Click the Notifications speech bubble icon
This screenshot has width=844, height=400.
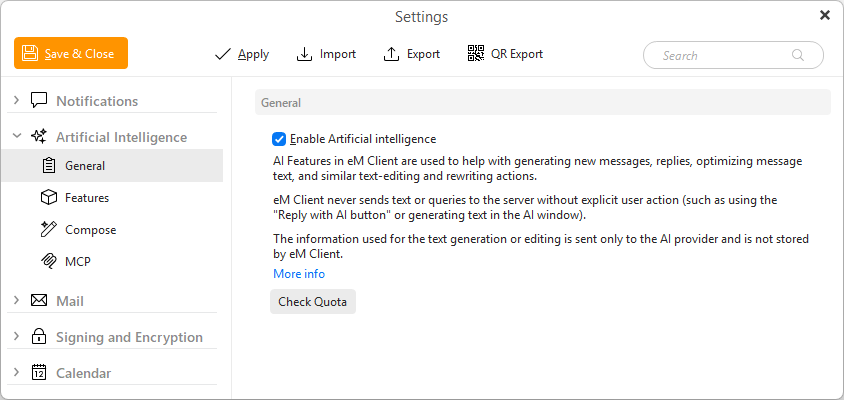pos(39,101)
